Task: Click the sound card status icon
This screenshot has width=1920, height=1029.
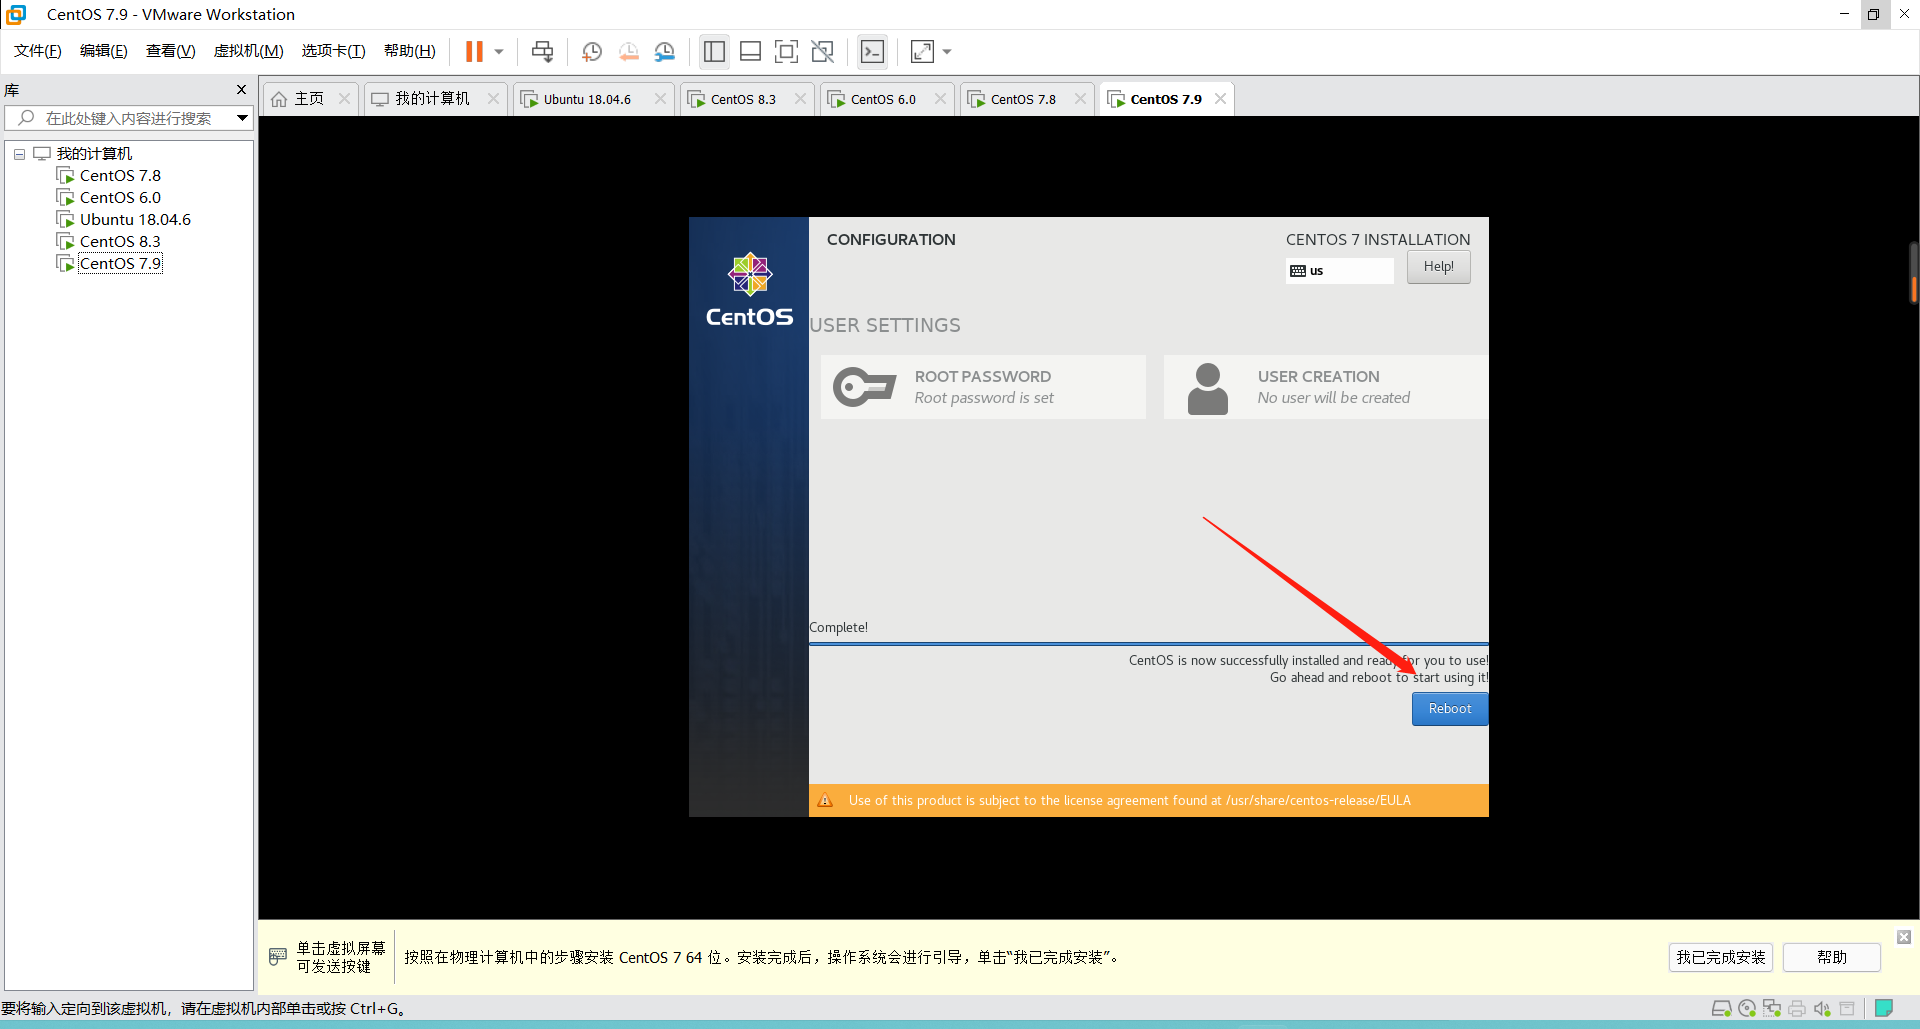Action: [1822, 1008]
